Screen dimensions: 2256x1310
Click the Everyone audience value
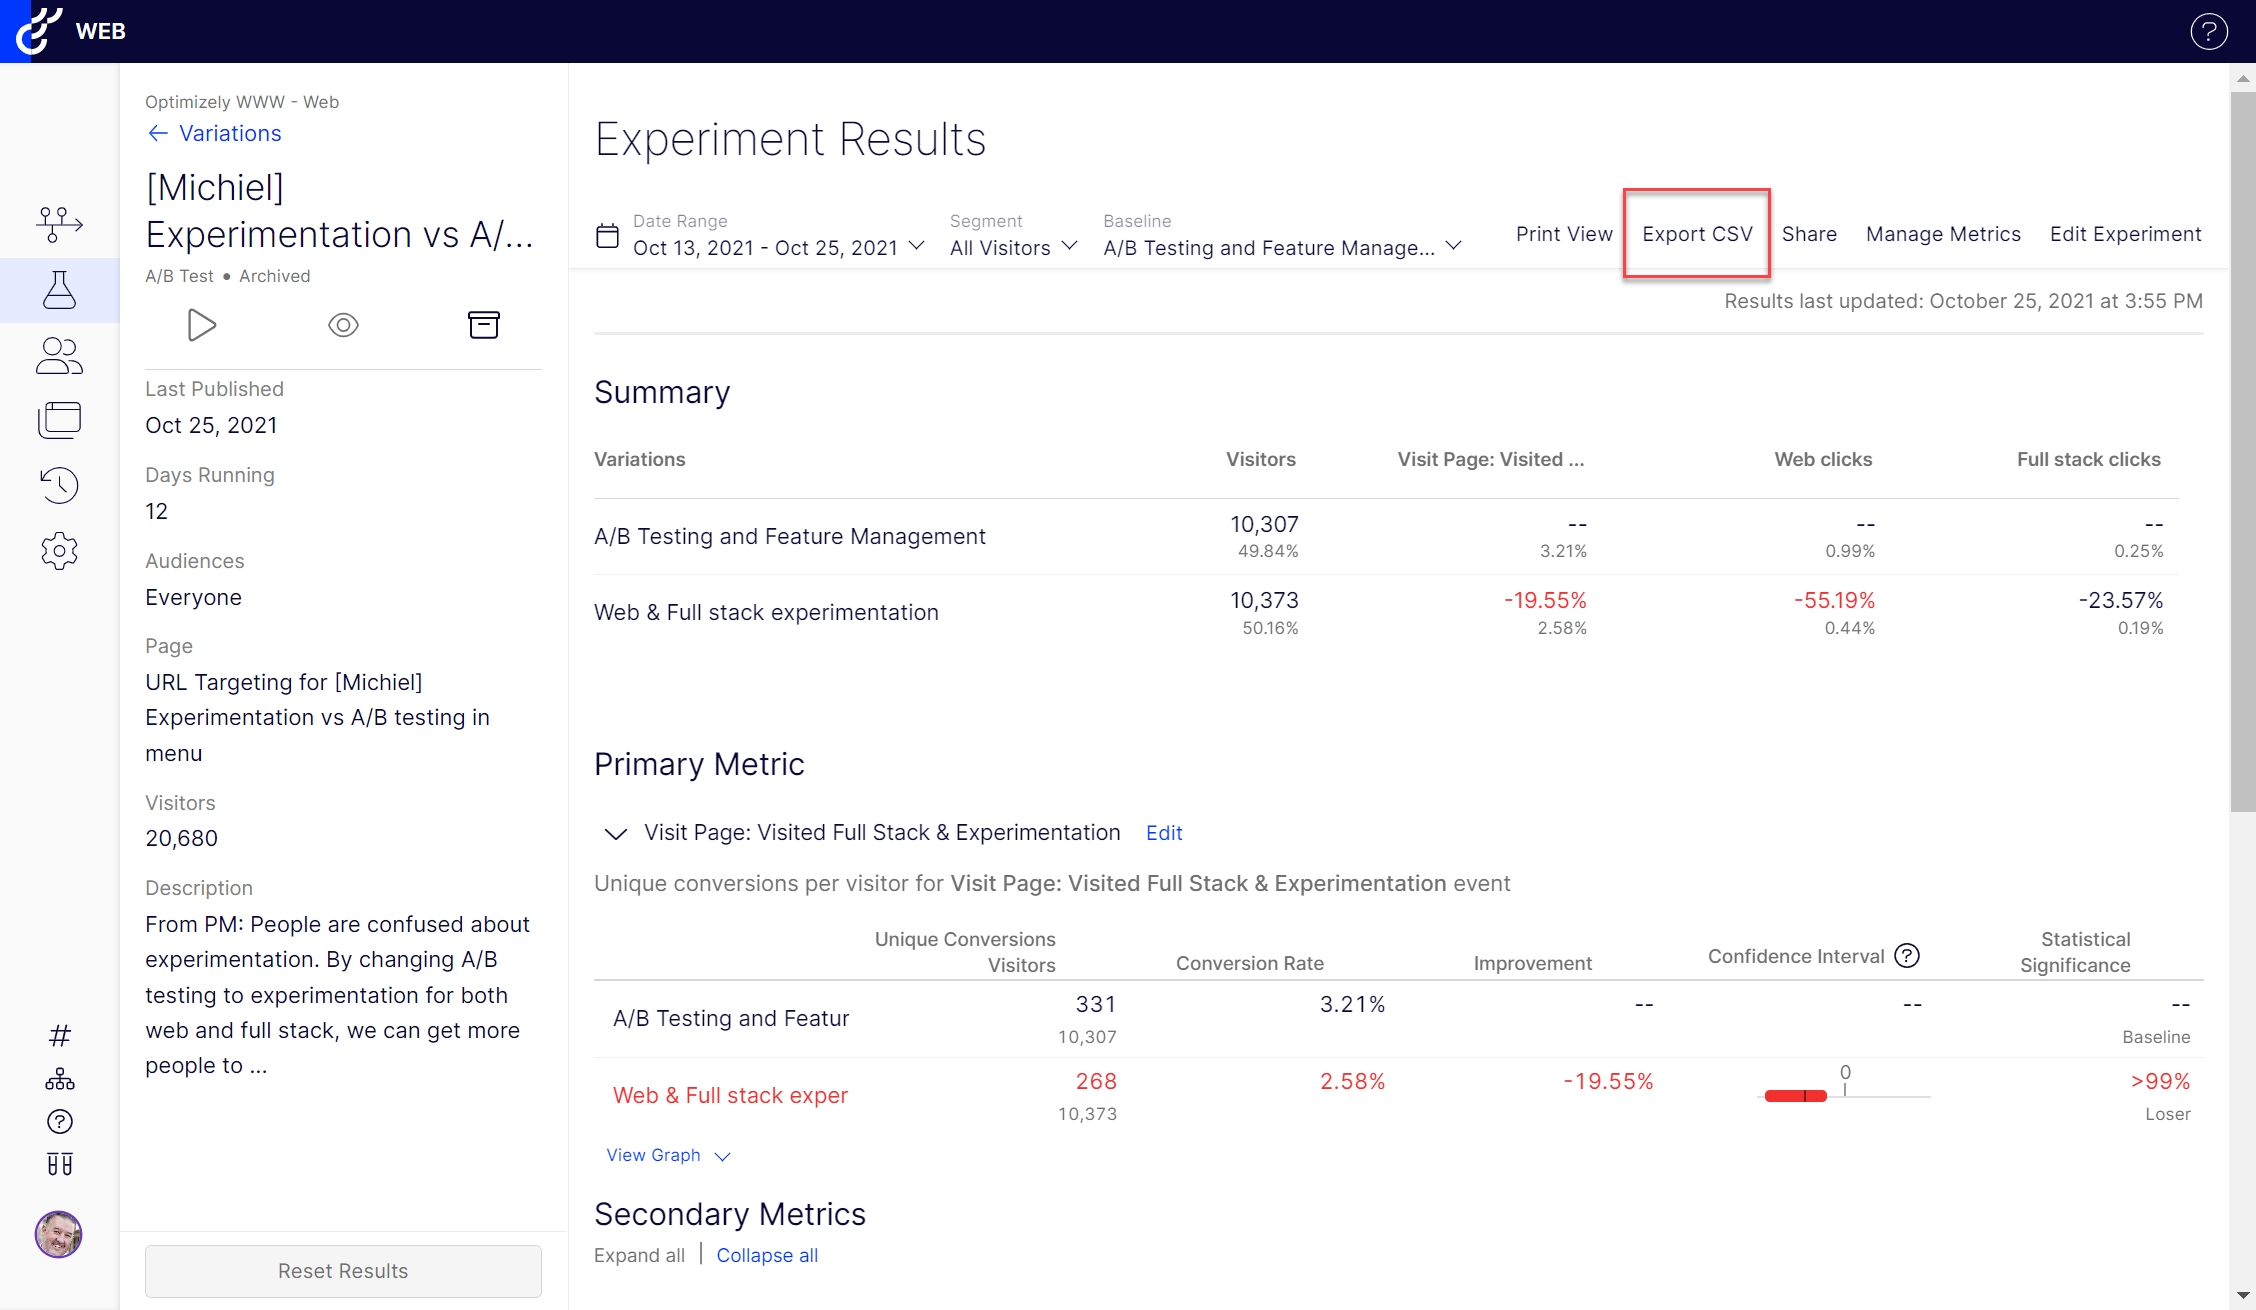click(193, 598)
